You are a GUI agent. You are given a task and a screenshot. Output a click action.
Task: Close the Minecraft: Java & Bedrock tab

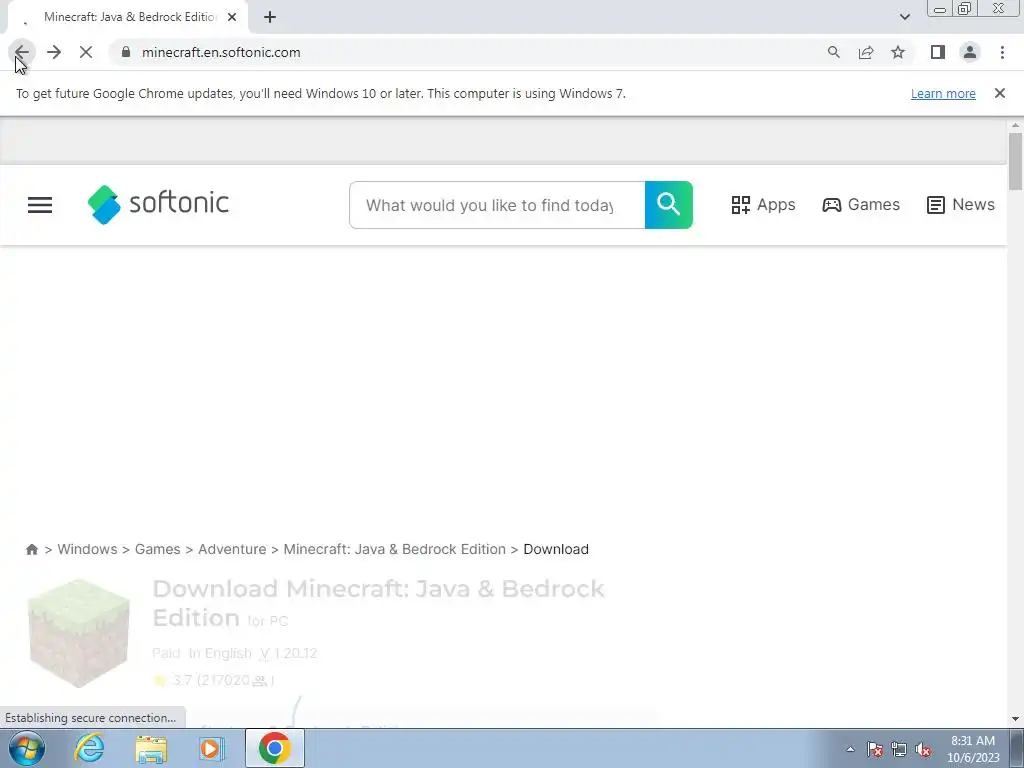(x=232, y=18)
